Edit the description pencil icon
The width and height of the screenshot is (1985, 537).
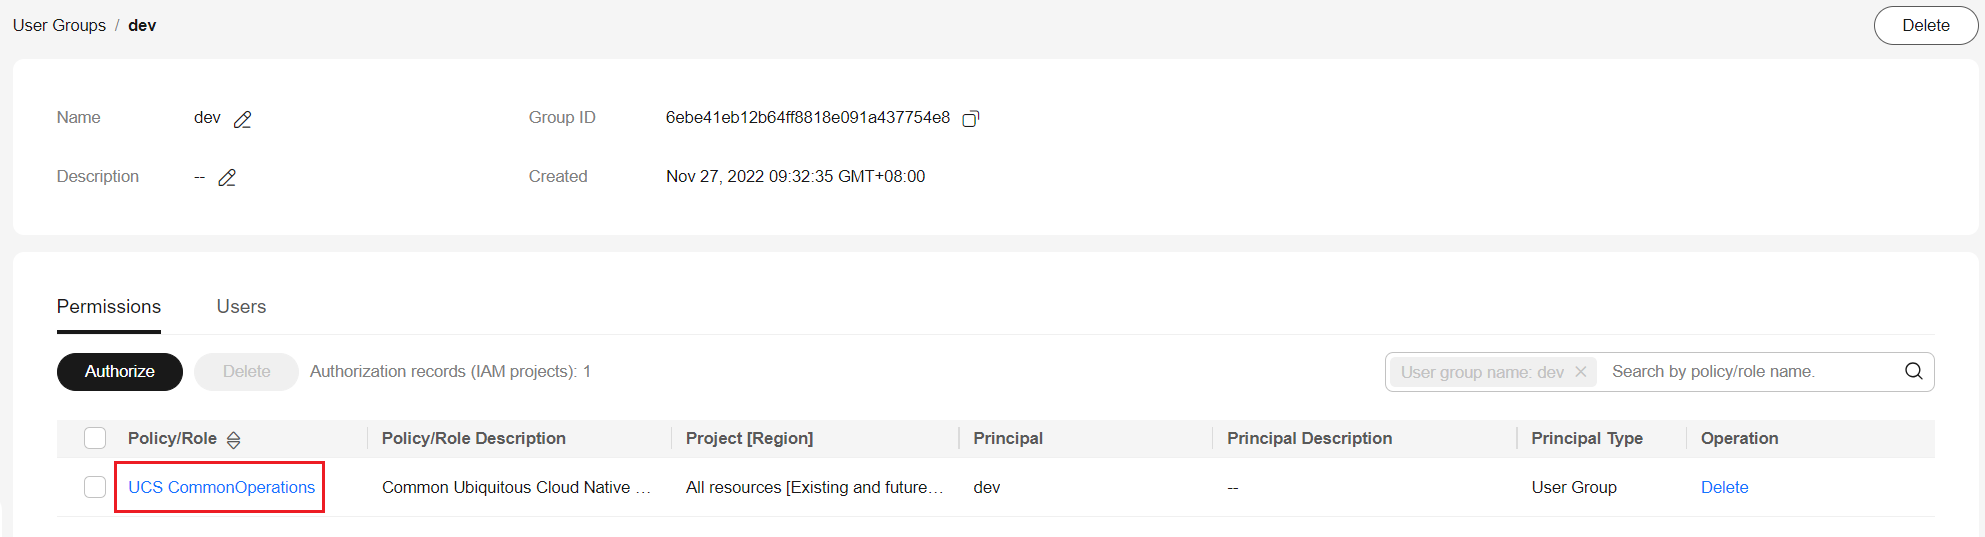[227, 177]
